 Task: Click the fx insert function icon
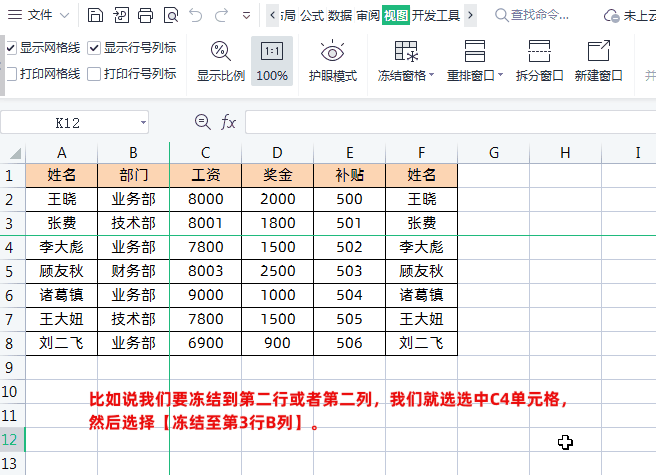(x=228, y=123)
